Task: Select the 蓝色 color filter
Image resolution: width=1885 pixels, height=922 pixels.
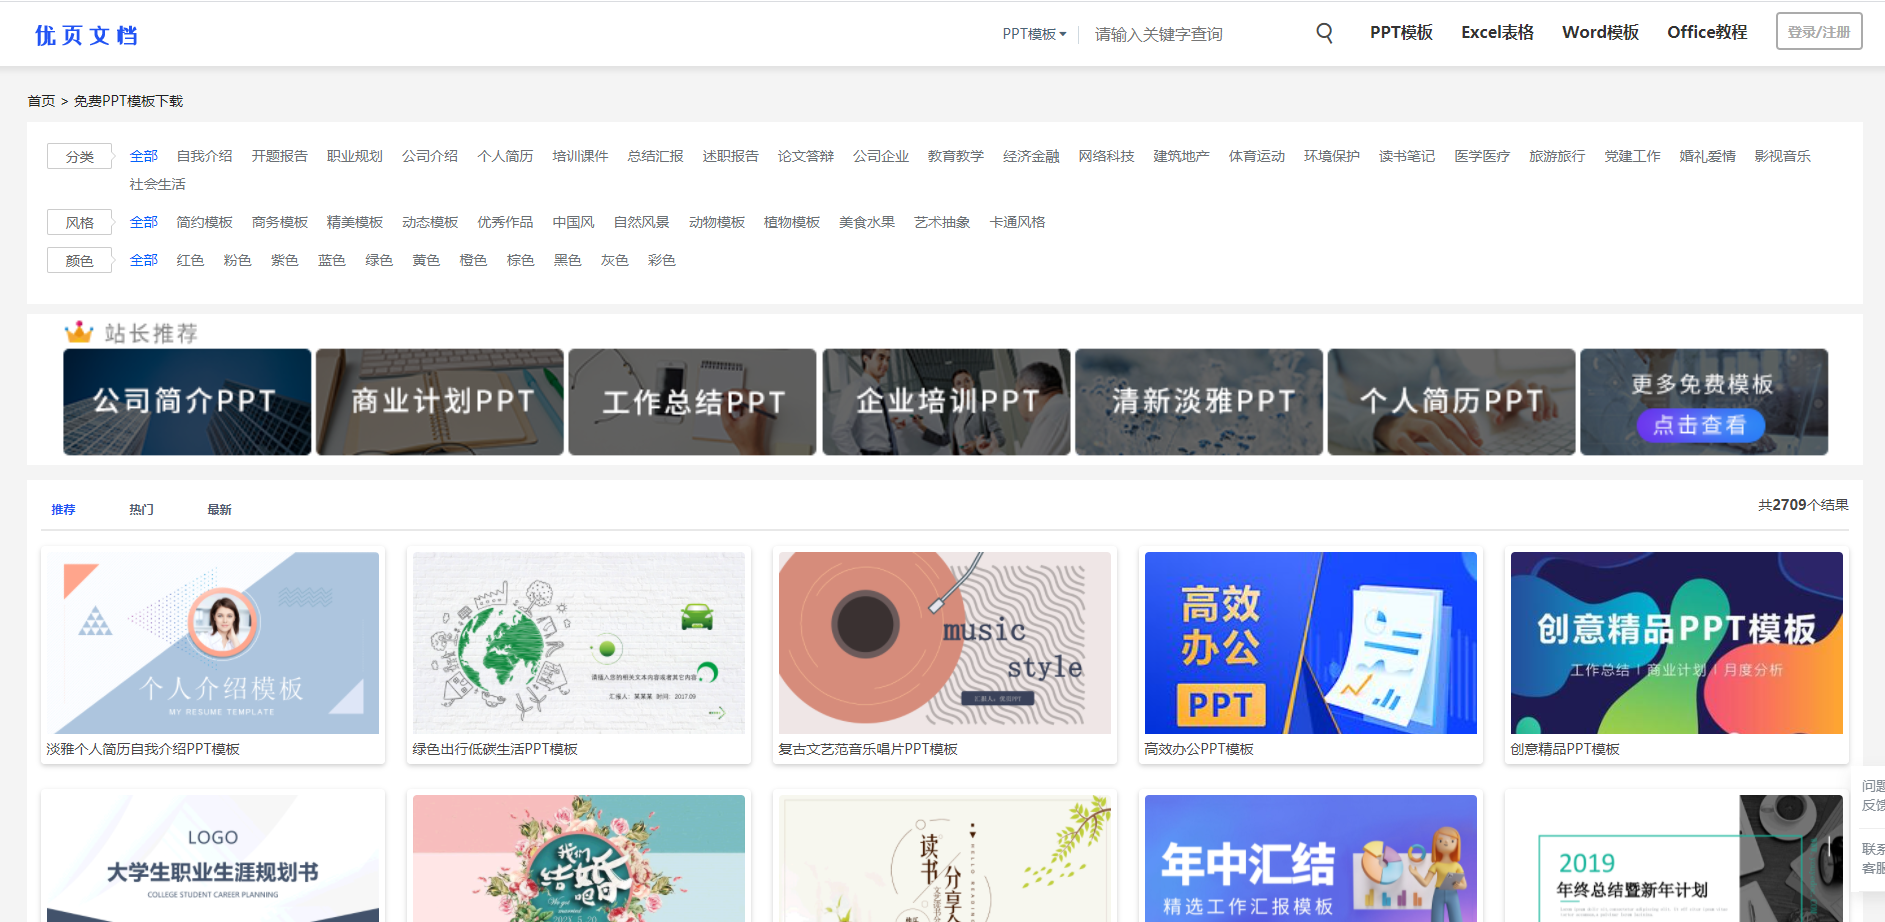Action: coord(331,260)
